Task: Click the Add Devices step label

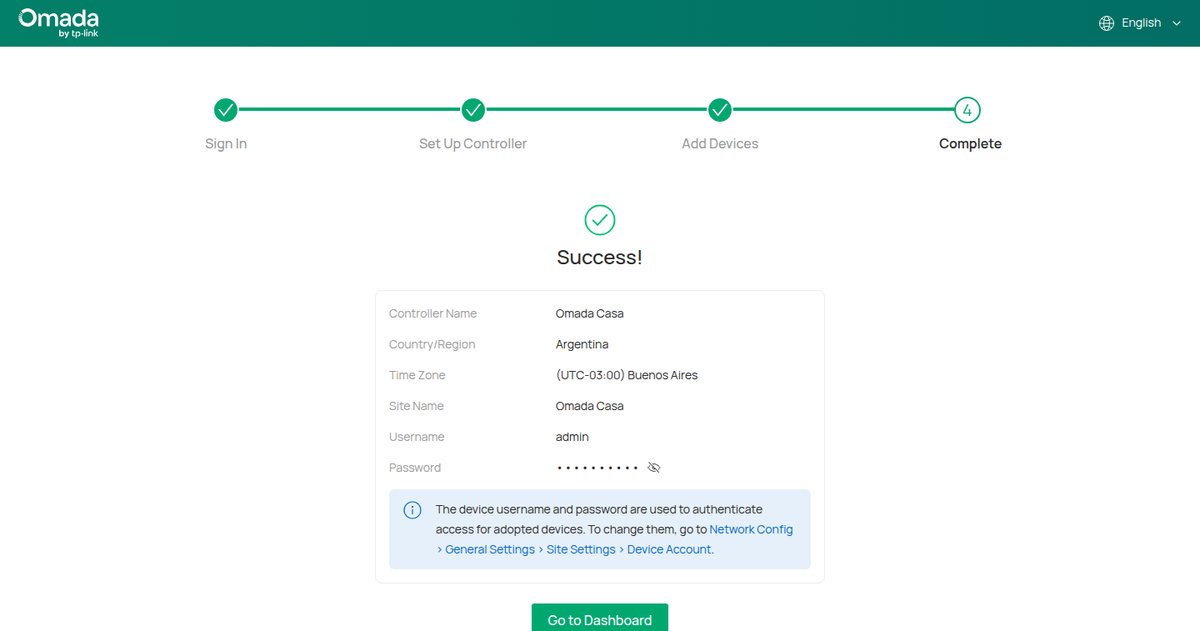Action: pyautogui.click(x=720, y=144)
